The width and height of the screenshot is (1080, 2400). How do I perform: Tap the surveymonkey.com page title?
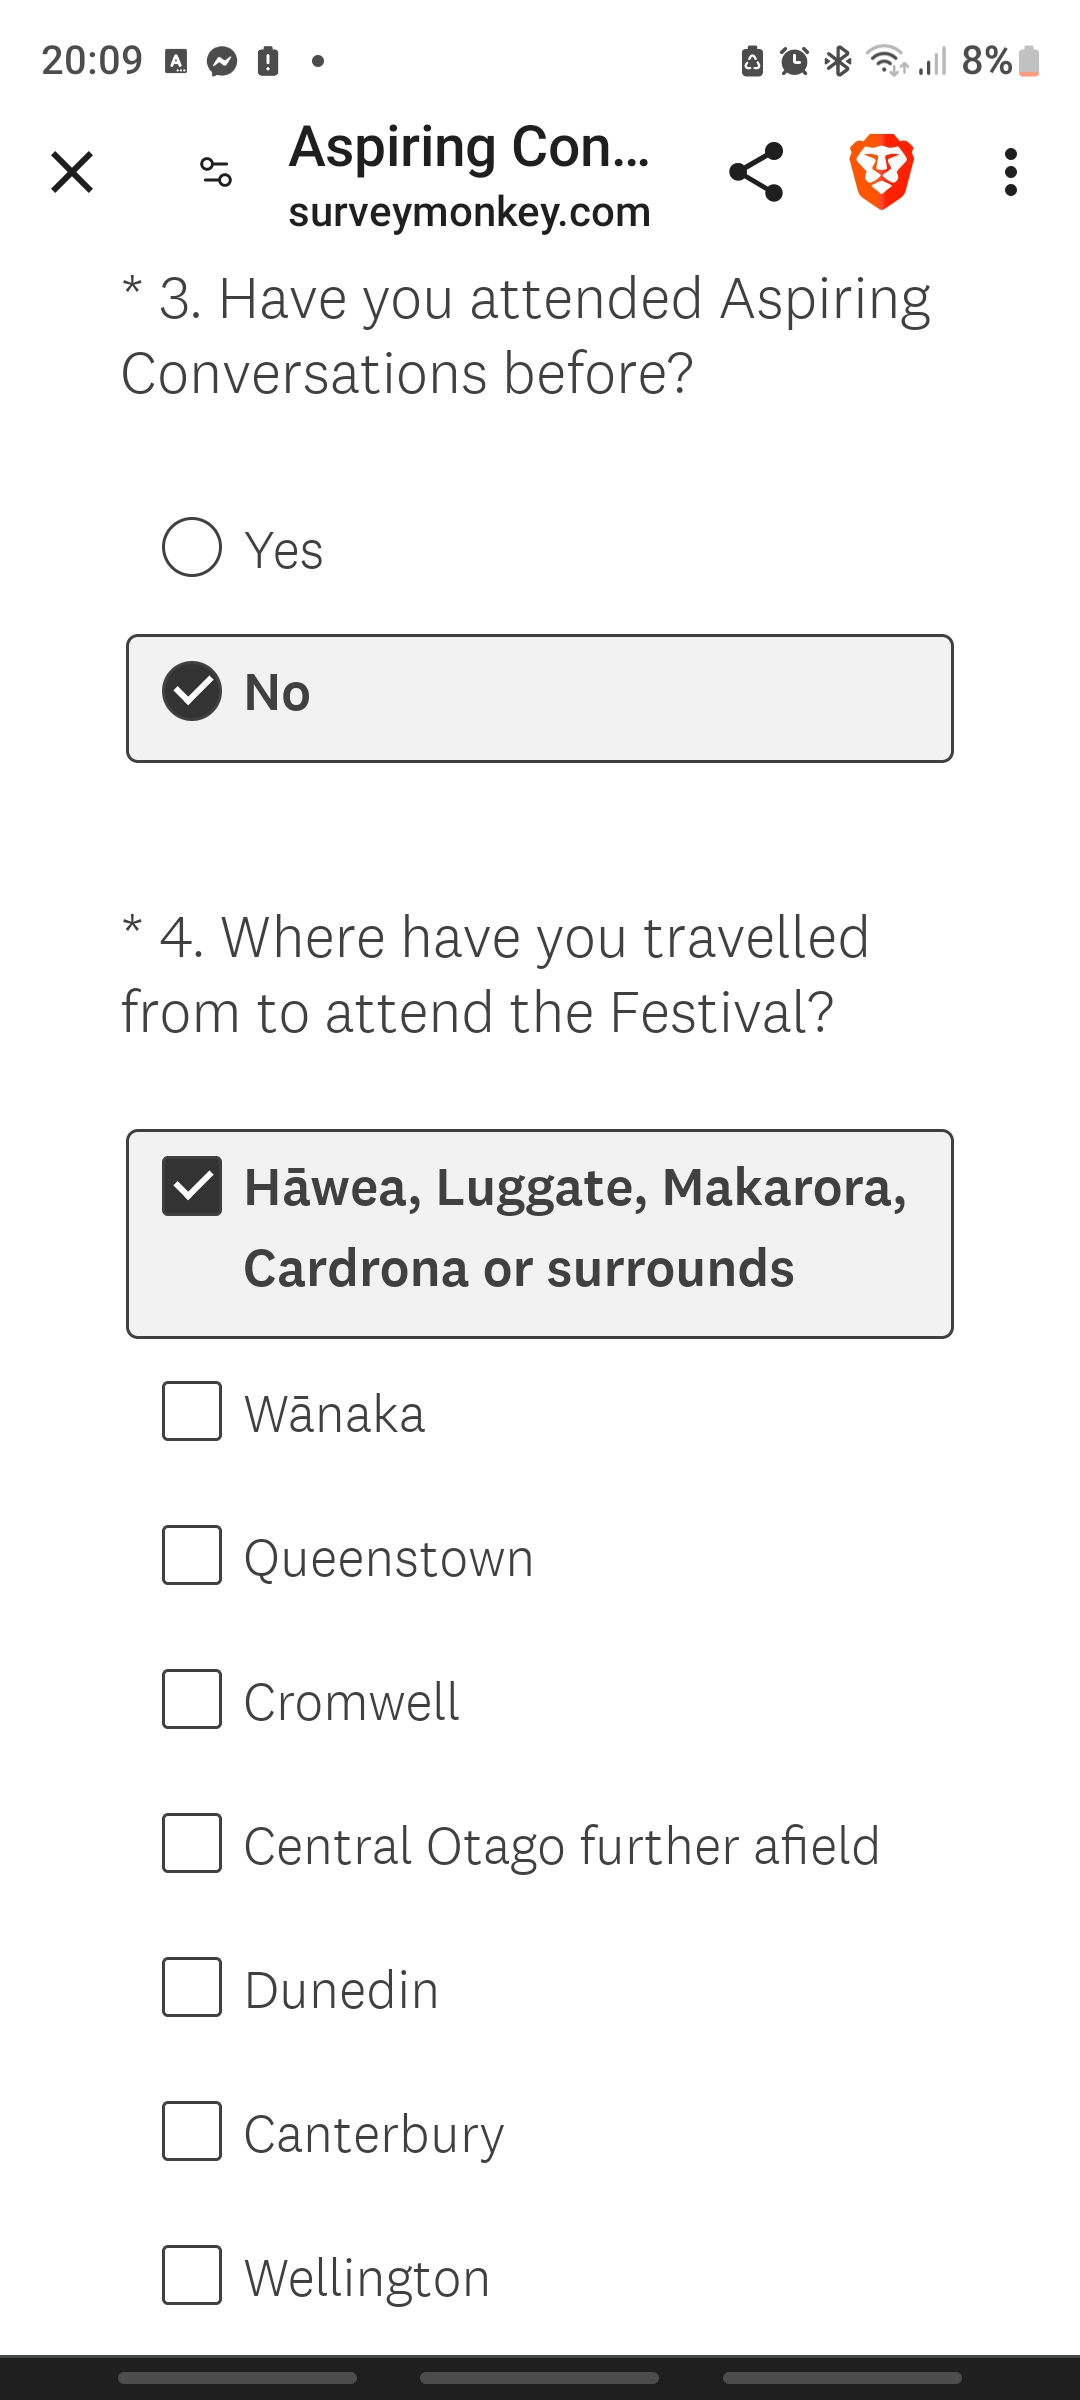pos(469,176)
